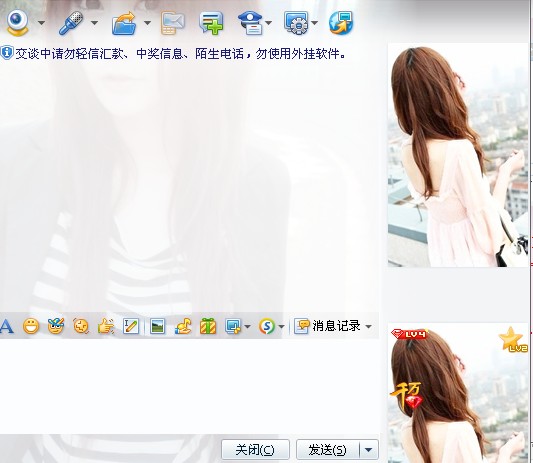Open report abuse police-cap icon
Viewport: 533px width, 463px height.
[x=250, y=23]
